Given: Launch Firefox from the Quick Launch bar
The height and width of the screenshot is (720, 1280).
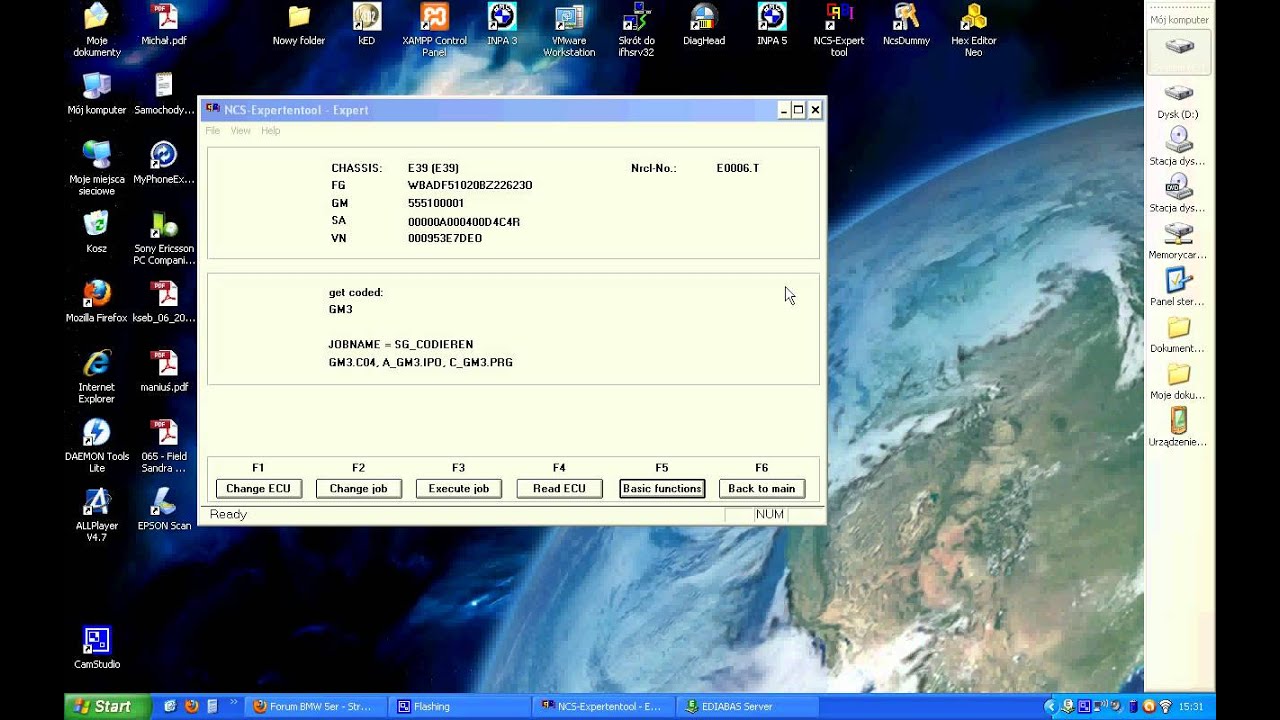Looking at the screenshot, I should pos(191,706).
